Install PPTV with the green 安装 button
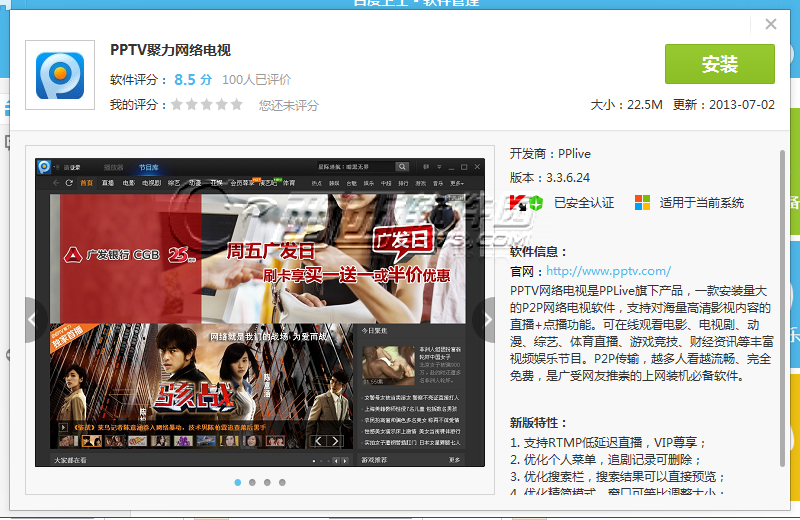This screenshot has width=800, height=520. click(x=719, y=64)
